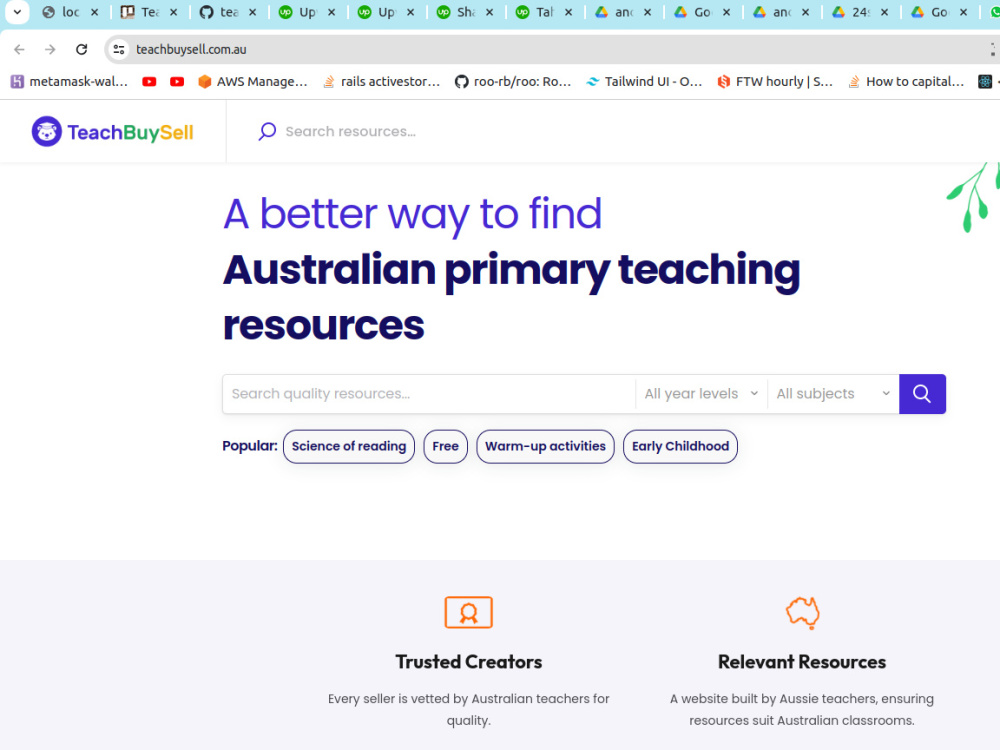
Task: Click the Relevant Resources Australia map icon
Action: pos(802,613)
